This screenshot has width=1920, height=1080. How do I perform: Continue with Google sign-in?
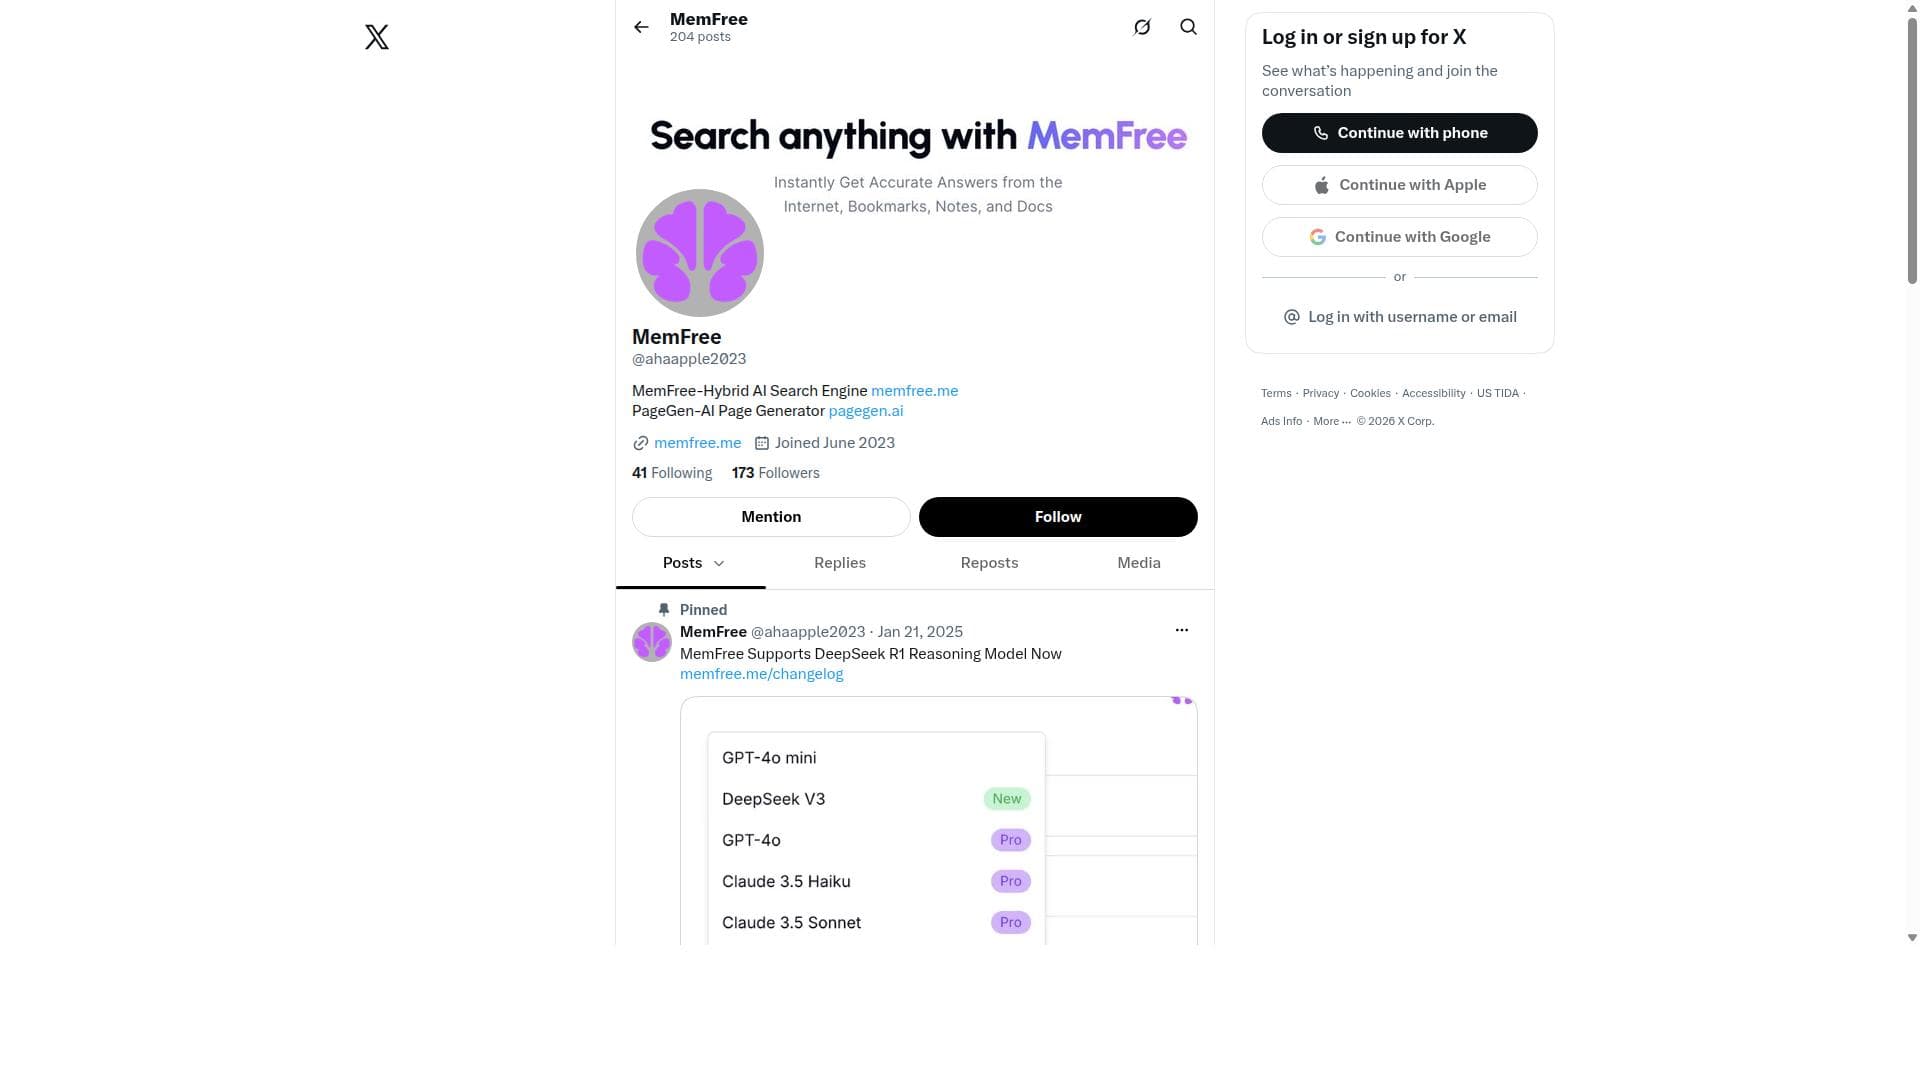coord(1399,237)
